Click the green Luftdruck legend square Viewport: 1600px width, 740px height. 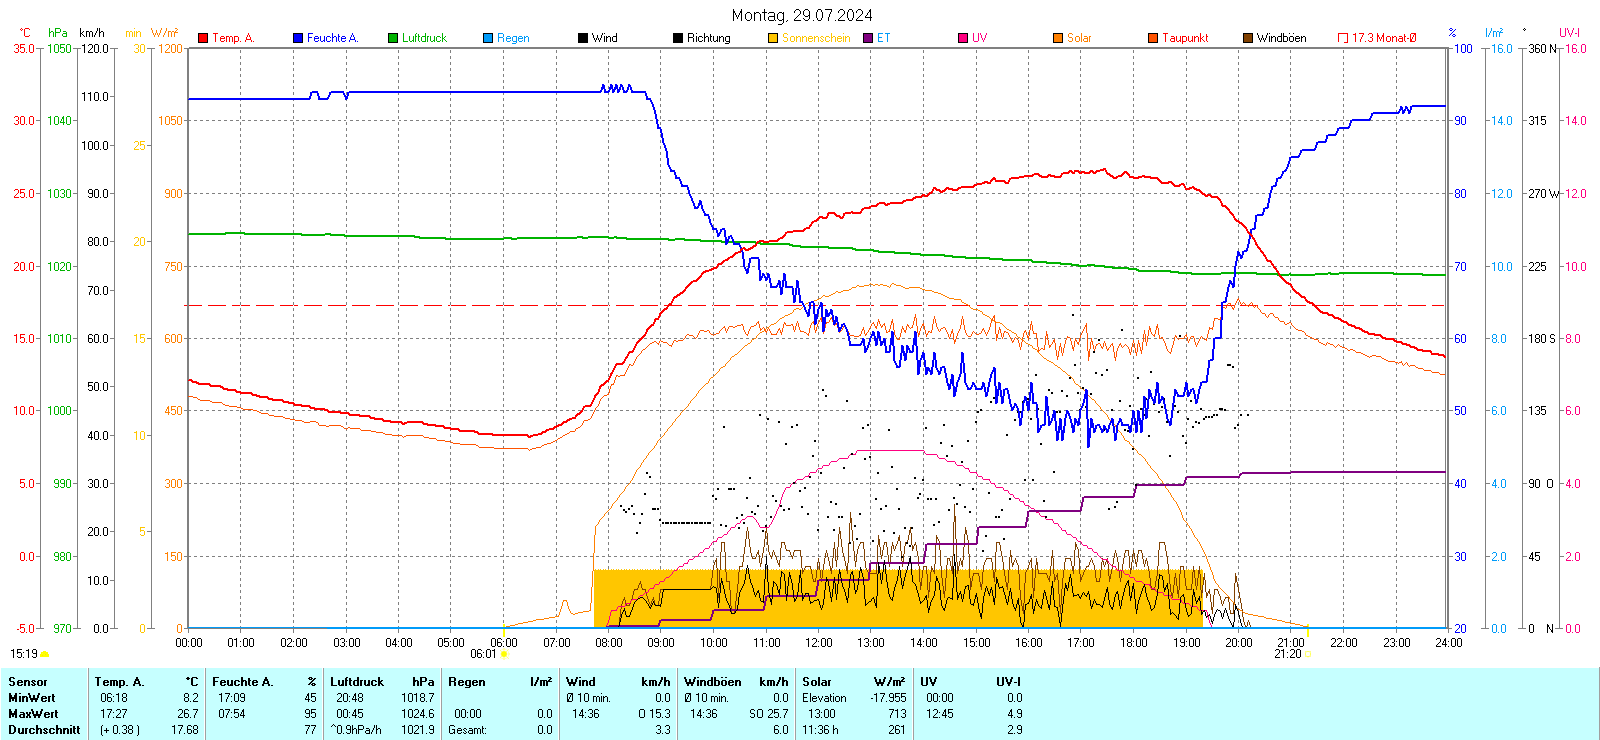pos(393,38)
